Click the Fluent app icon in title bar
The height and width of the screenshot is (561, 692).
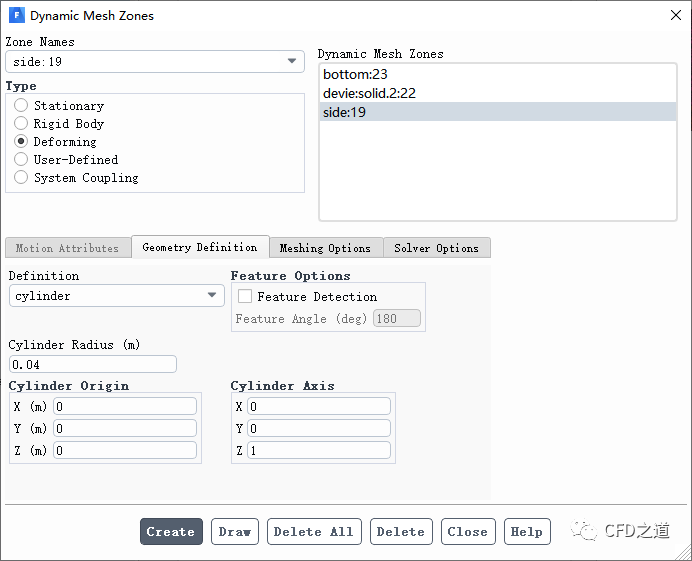point(17,15)
